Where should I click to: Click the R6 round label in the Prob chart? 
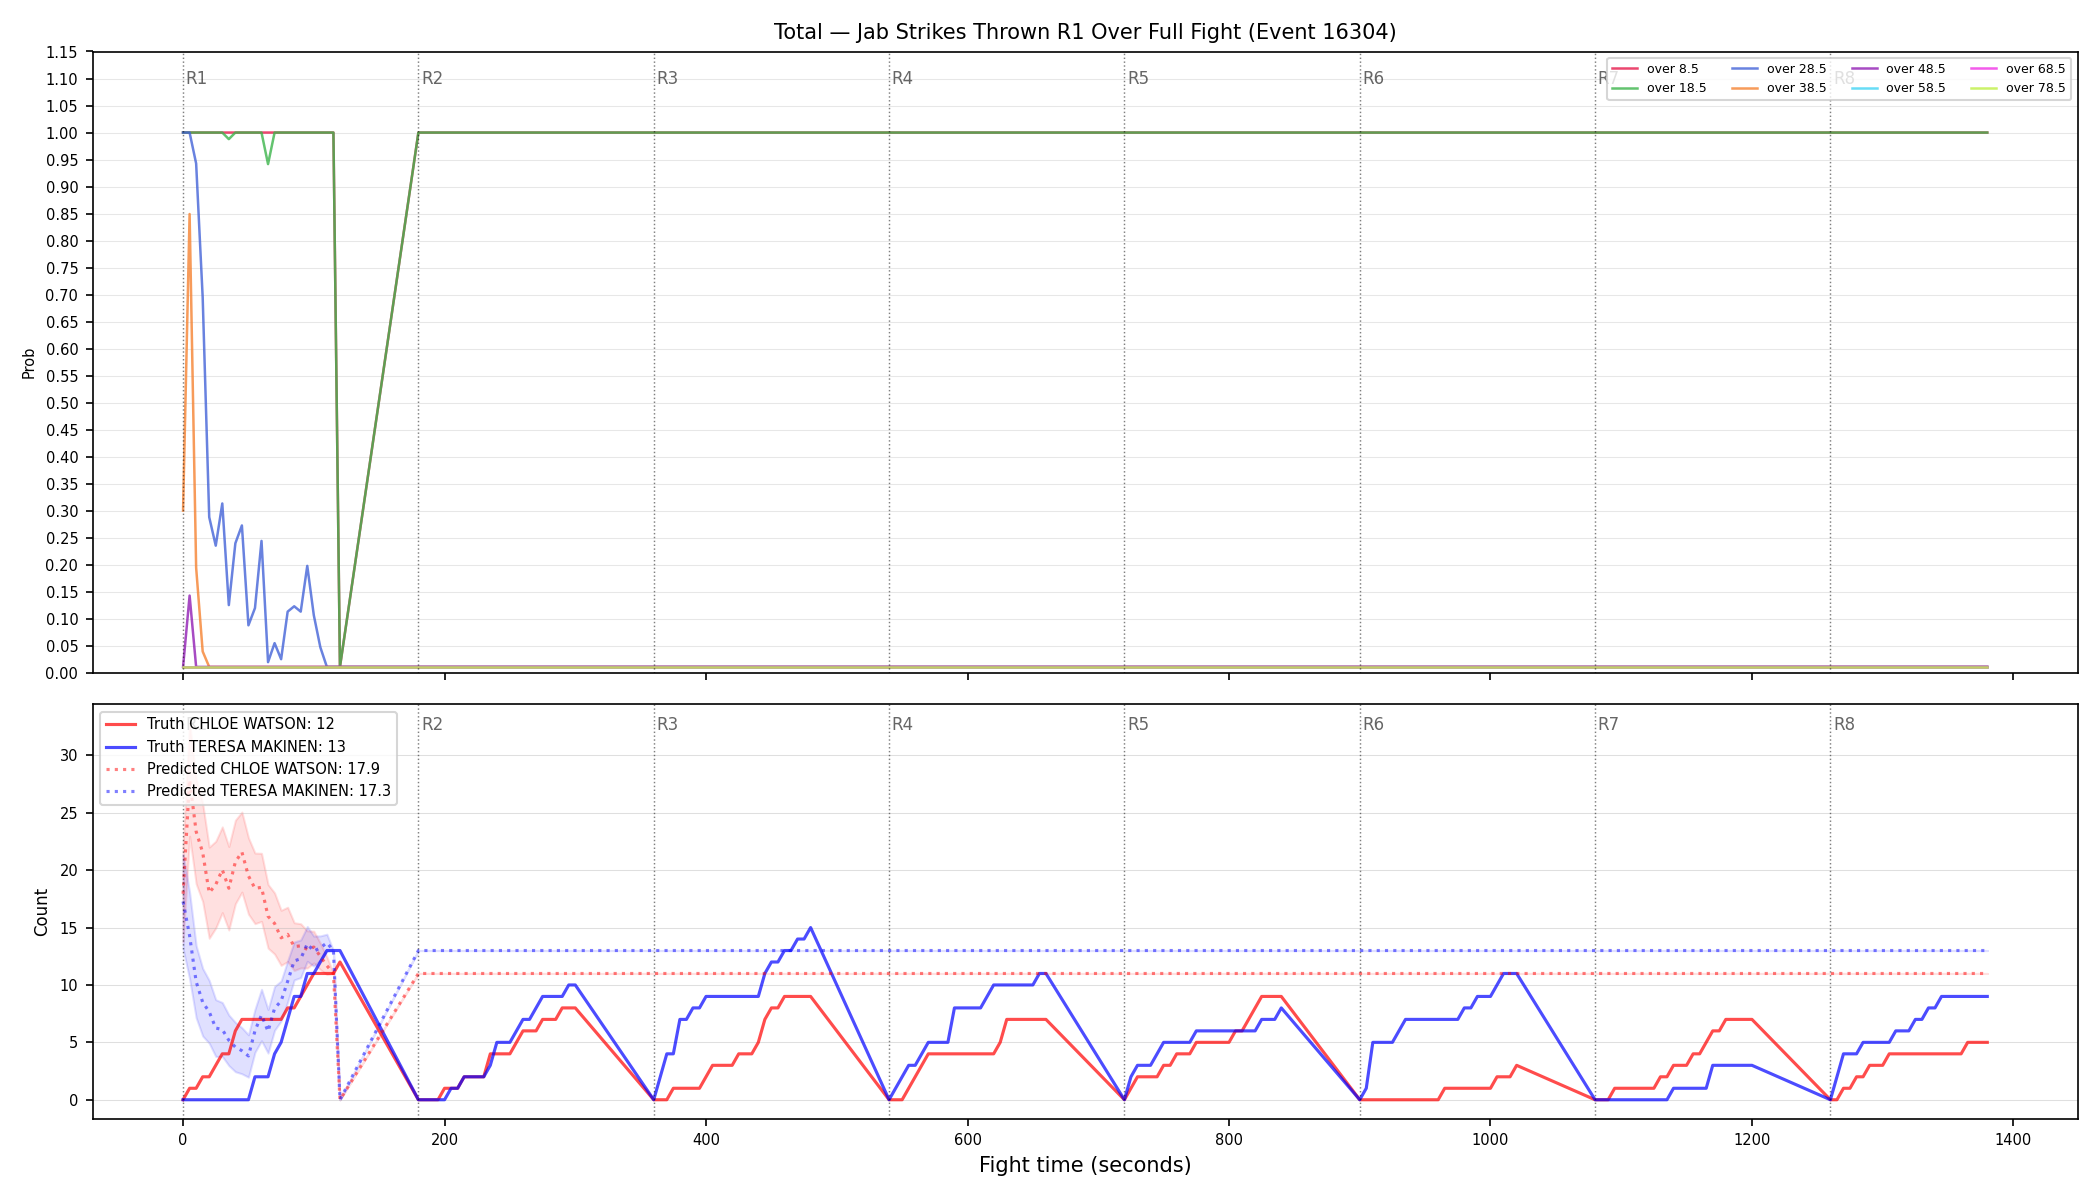pos(1373,78)
